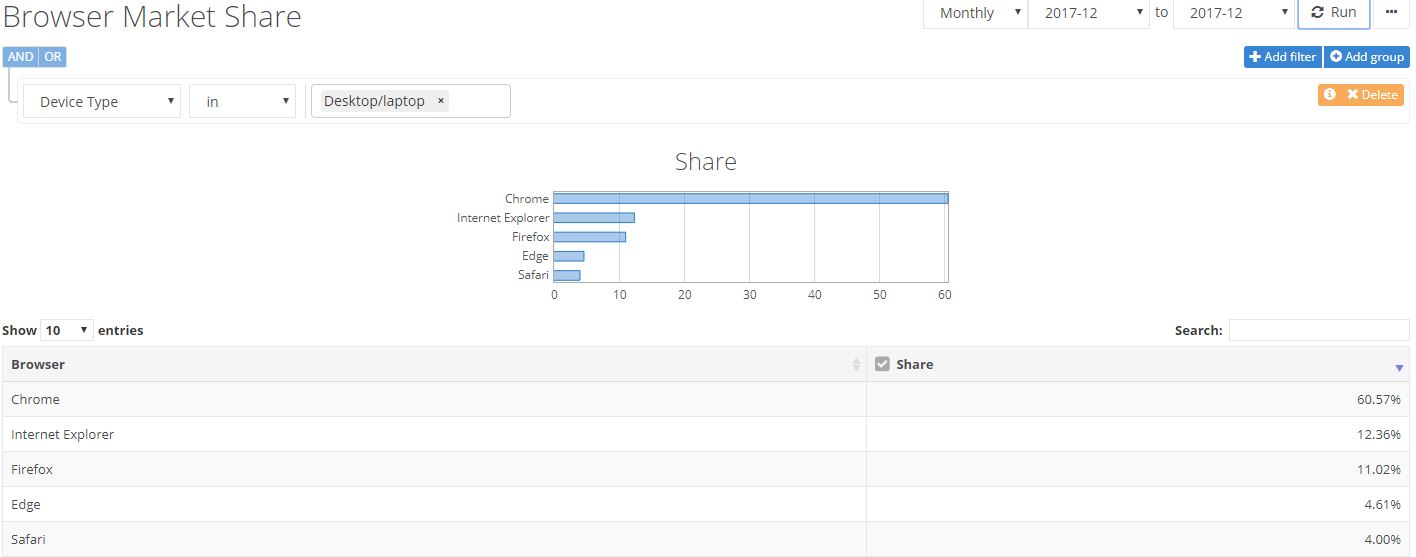This screenshot has height=557, width=1416.
Task: Click the Browser column sort arrows
Action: click(x=856, y=365)
